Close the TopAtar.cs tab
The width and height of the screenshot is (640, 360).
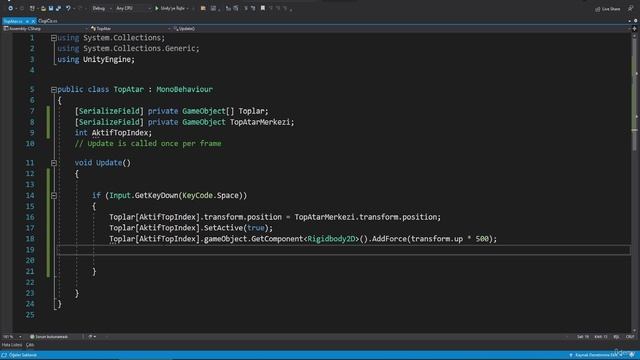[33, 21]
